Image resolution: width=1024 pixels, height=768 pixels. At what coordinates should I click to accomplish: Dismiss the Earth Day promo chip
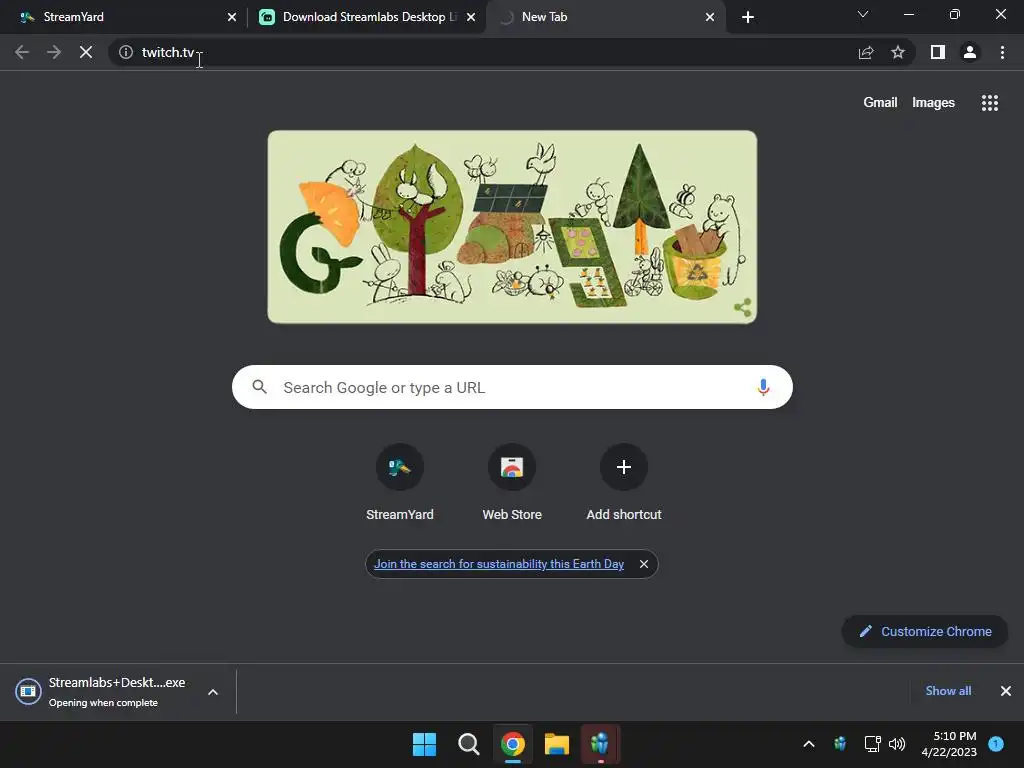point(644,564)
